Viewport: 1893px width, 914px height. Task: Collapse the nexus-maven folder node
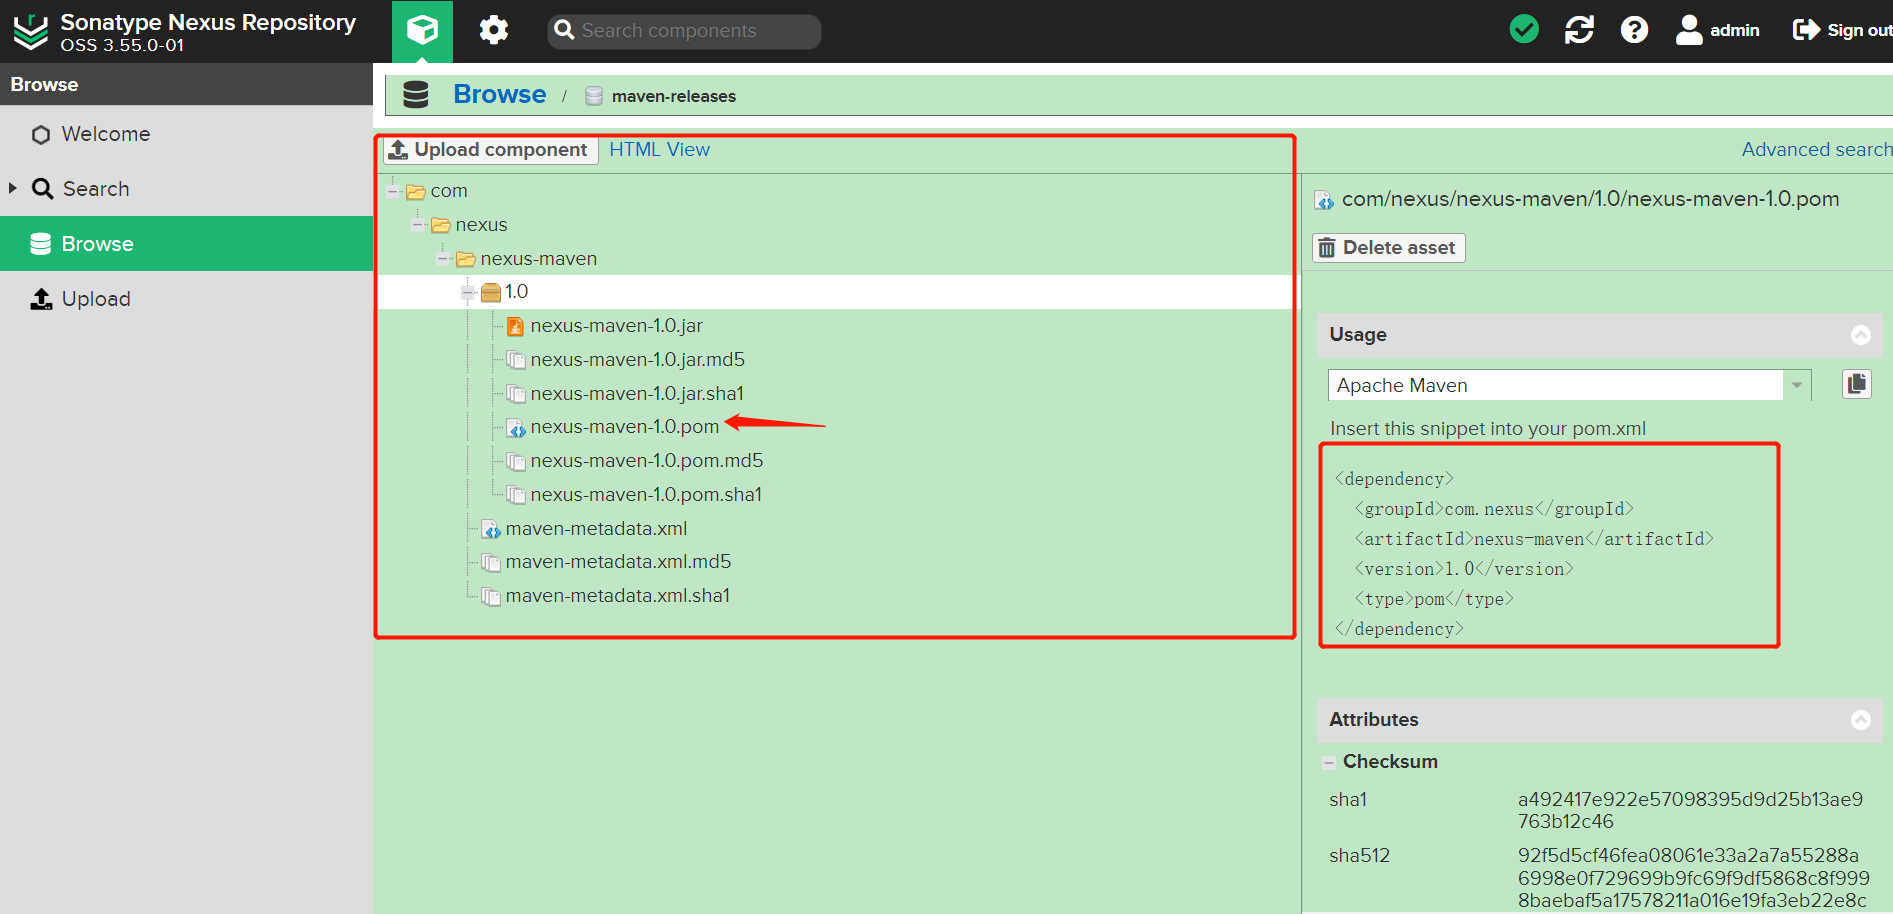coord(443,259)
